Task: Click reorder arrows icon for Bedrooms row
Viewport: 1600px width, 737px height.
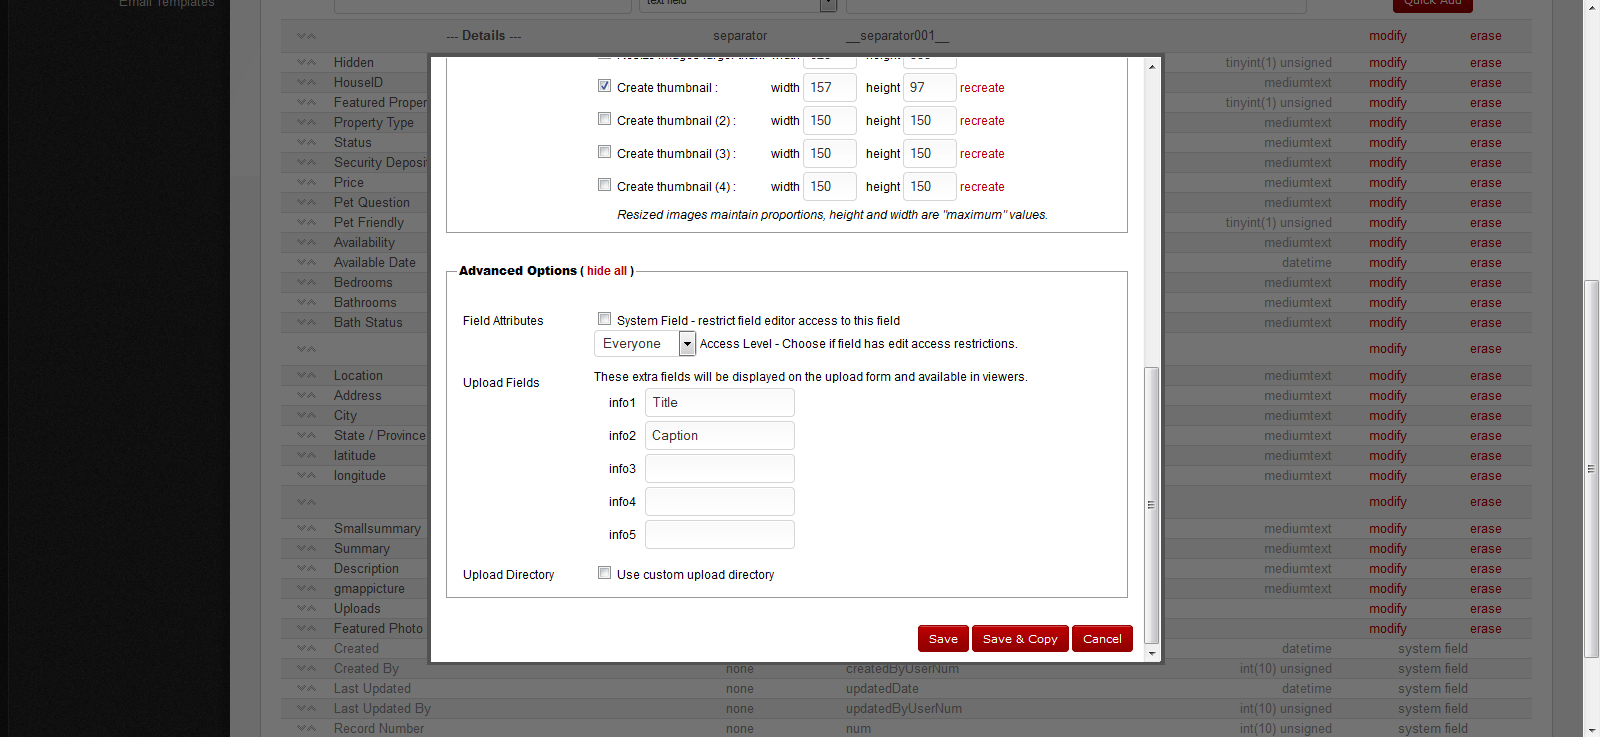Action: pos(306,283)
